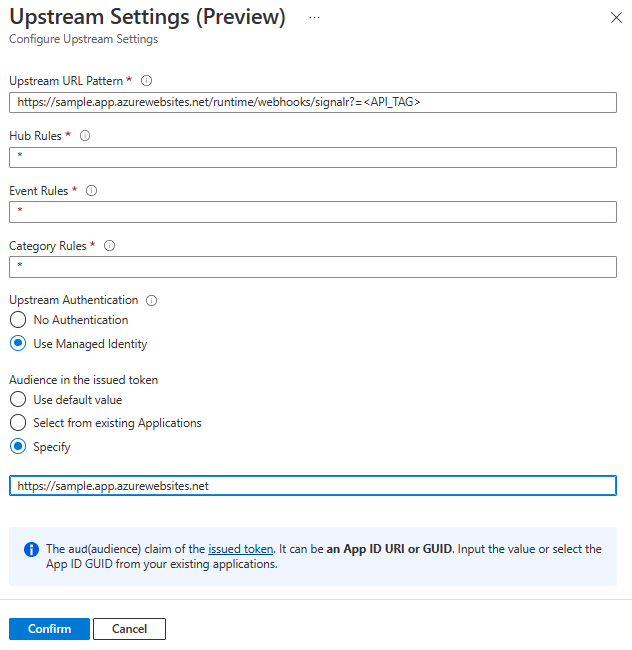Select the Specify audience option
The image size is (632, 650).
point(18,447)
